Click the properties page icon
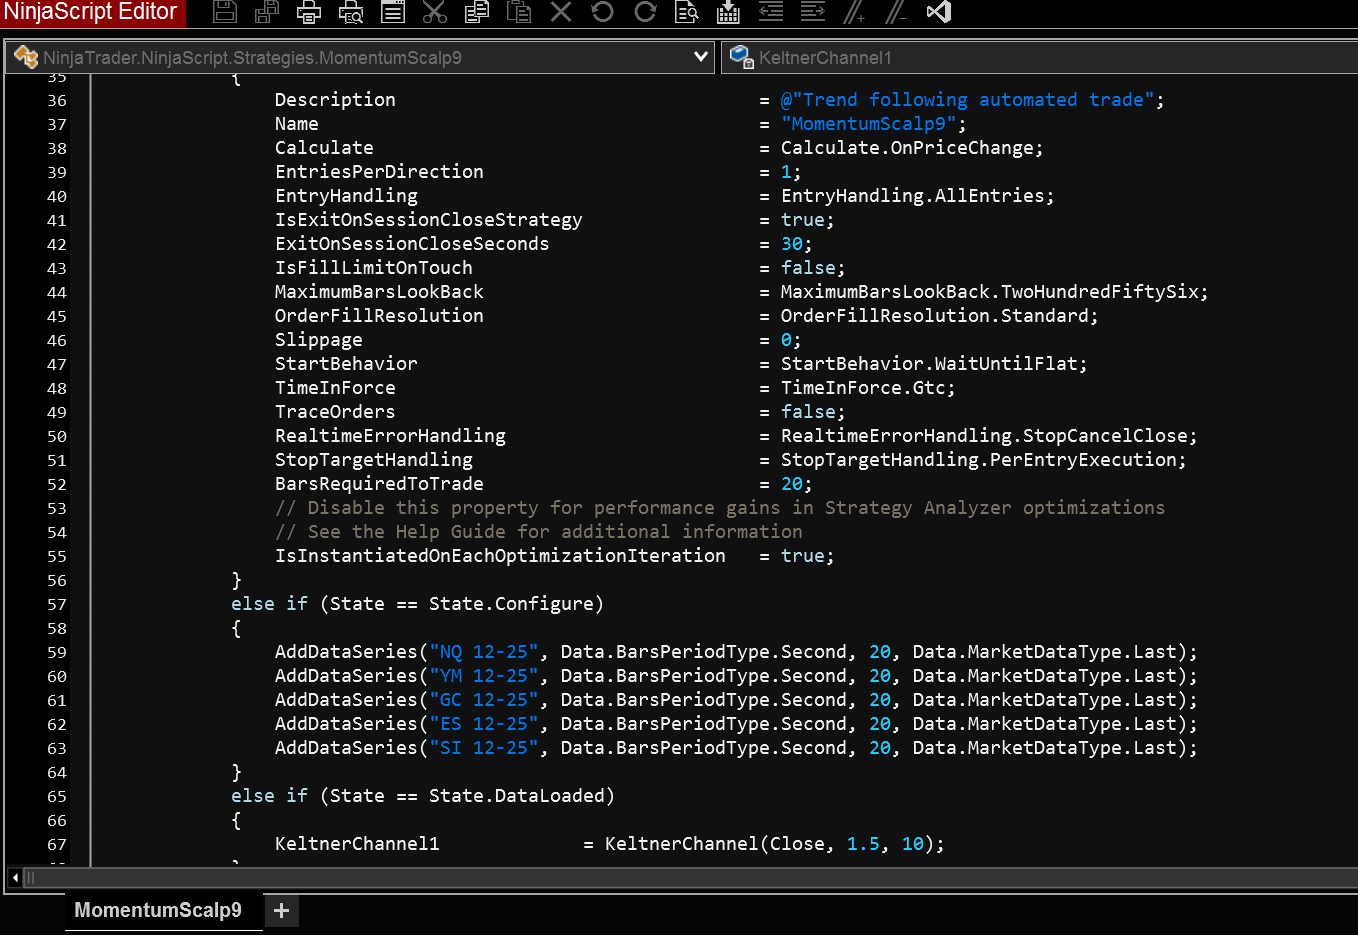The height and width of the screenshot is (935, 1358). (x=393, y=12)
